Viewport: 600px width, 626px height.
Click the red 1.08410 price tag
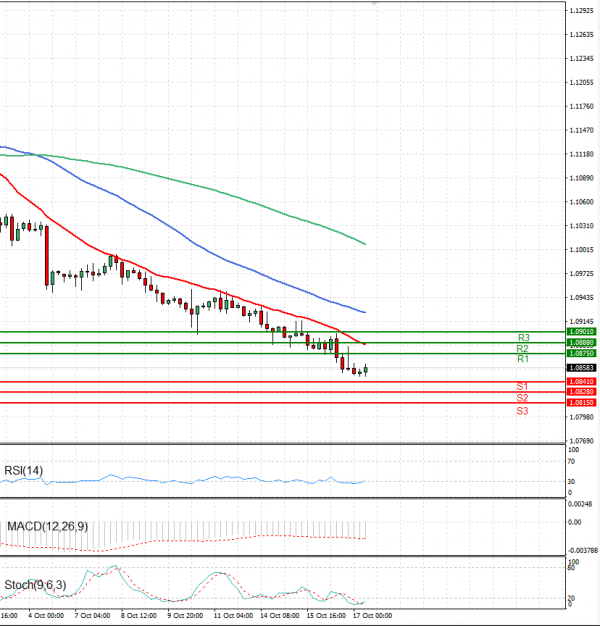581,381
